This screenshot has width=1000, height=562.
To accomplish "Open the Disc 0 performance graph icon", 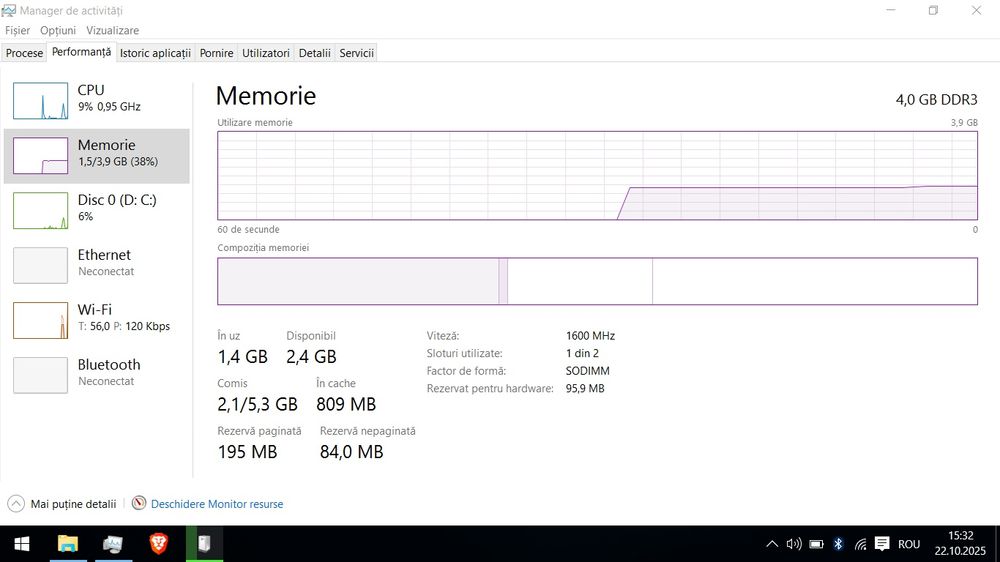I will [40, 211].
